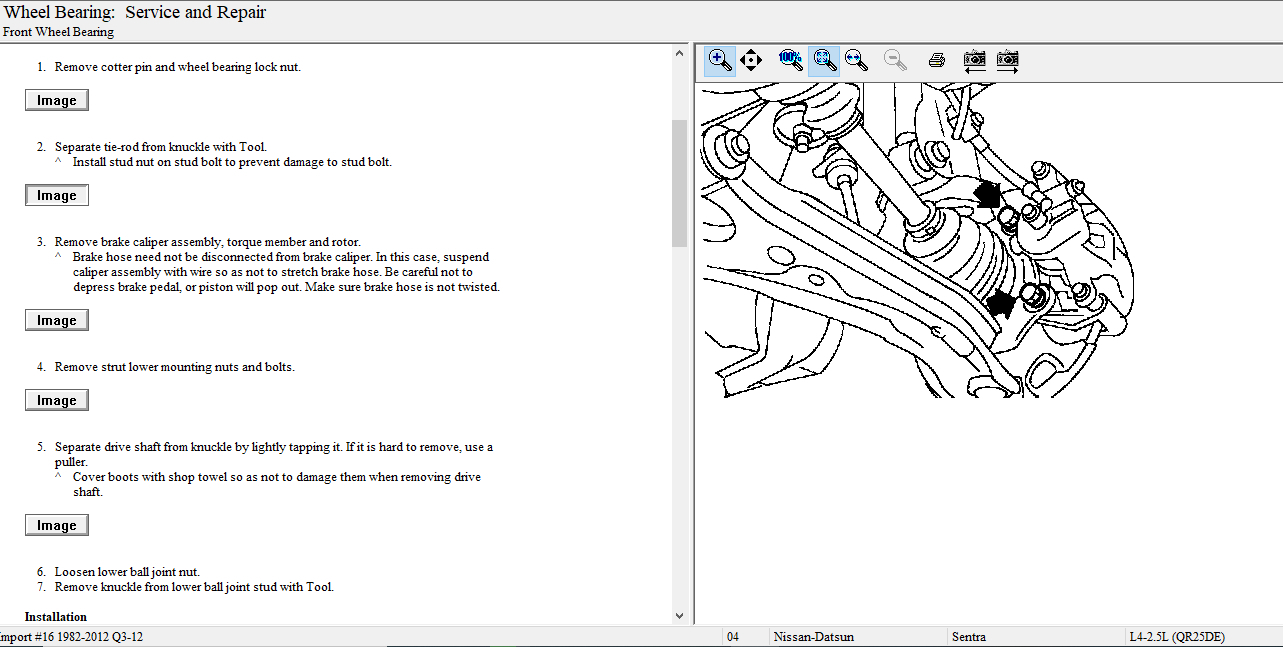Screen dimensions: 1283x647
Task: Open Image for tie-rod separation step
Action: point(57,195)
